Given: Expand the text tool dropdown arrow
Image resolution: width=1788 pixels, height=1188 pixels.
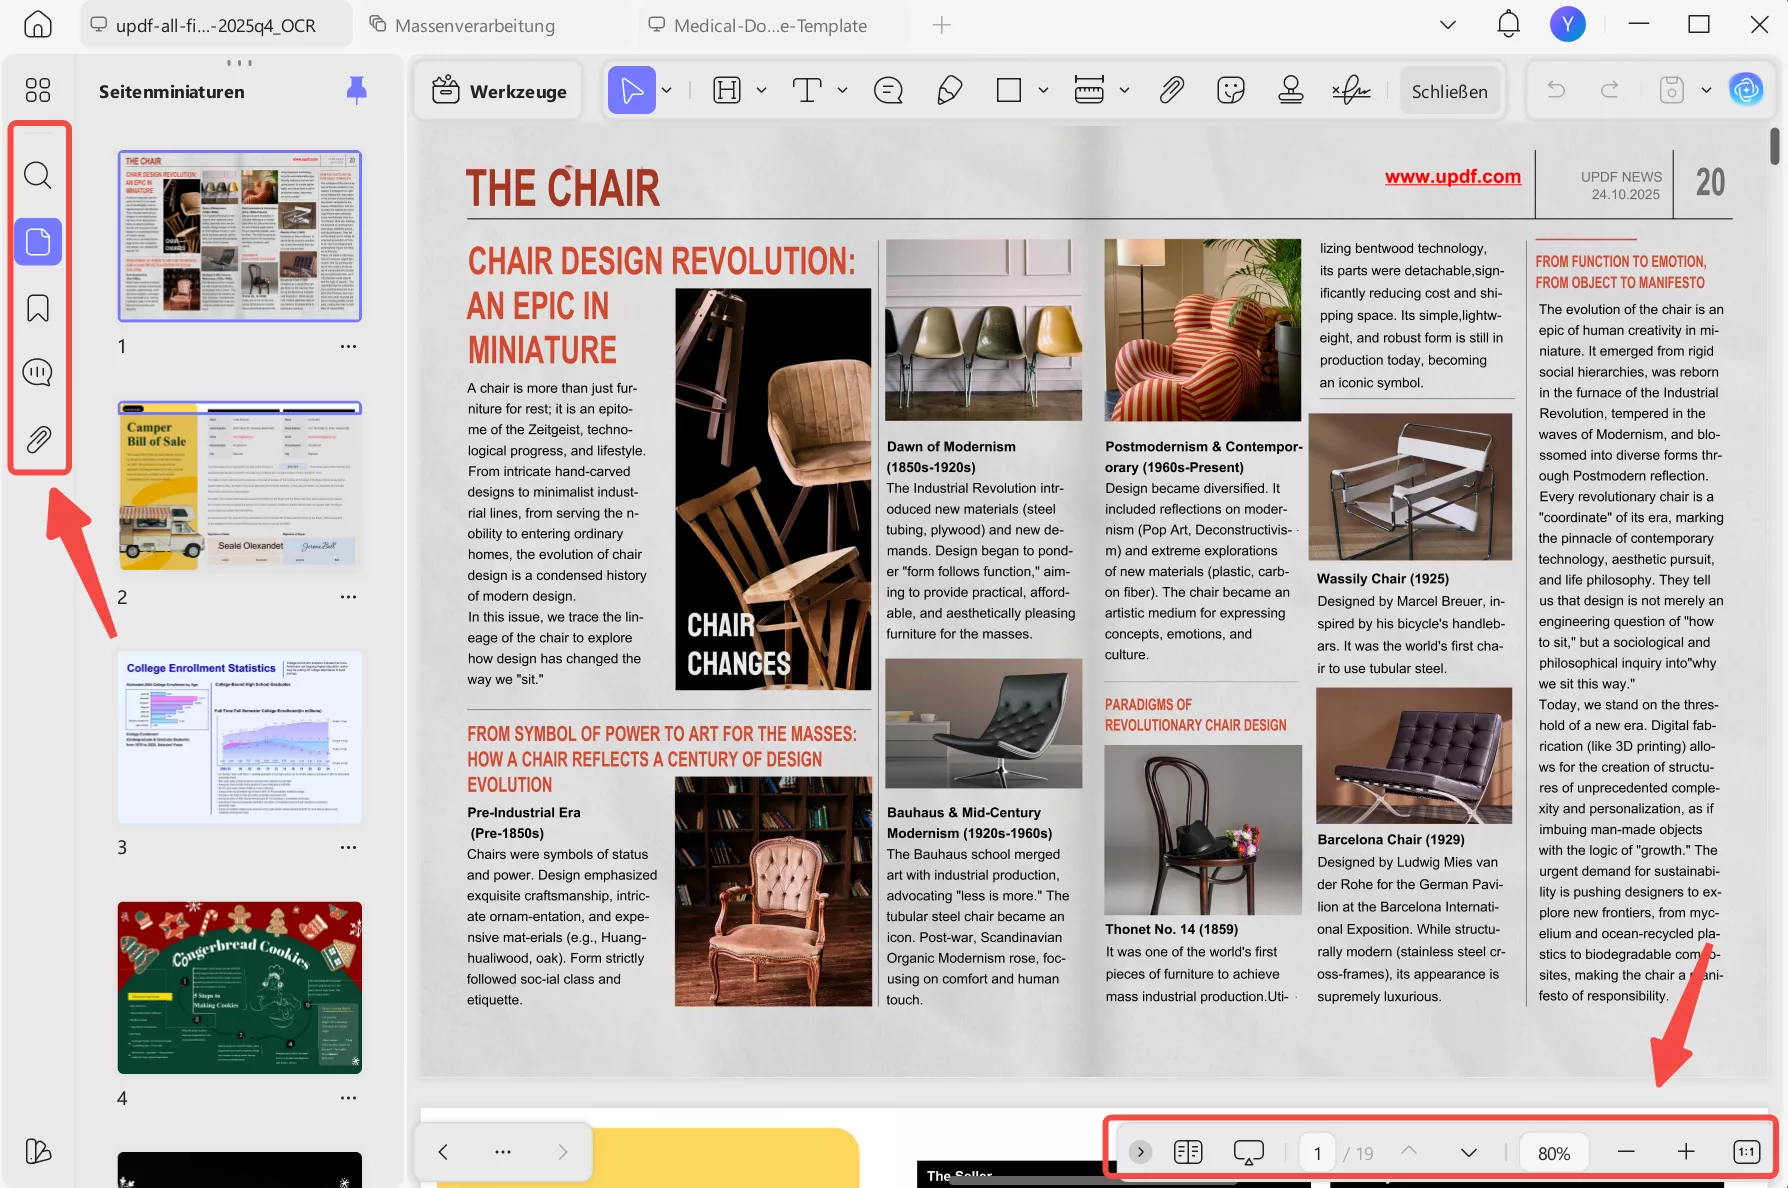Looking at the screenshot, I should coord(842,91).
